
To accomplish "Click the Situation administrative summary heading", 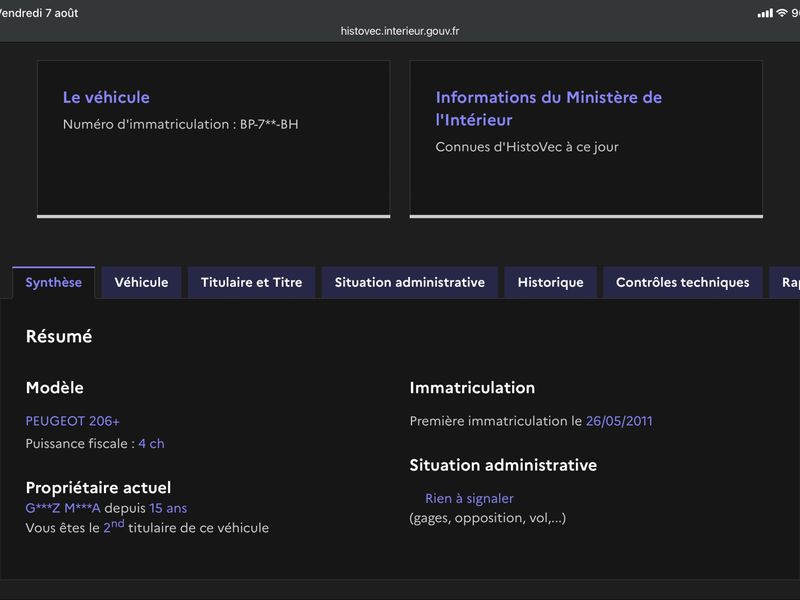I will click(x=503, y=465).
